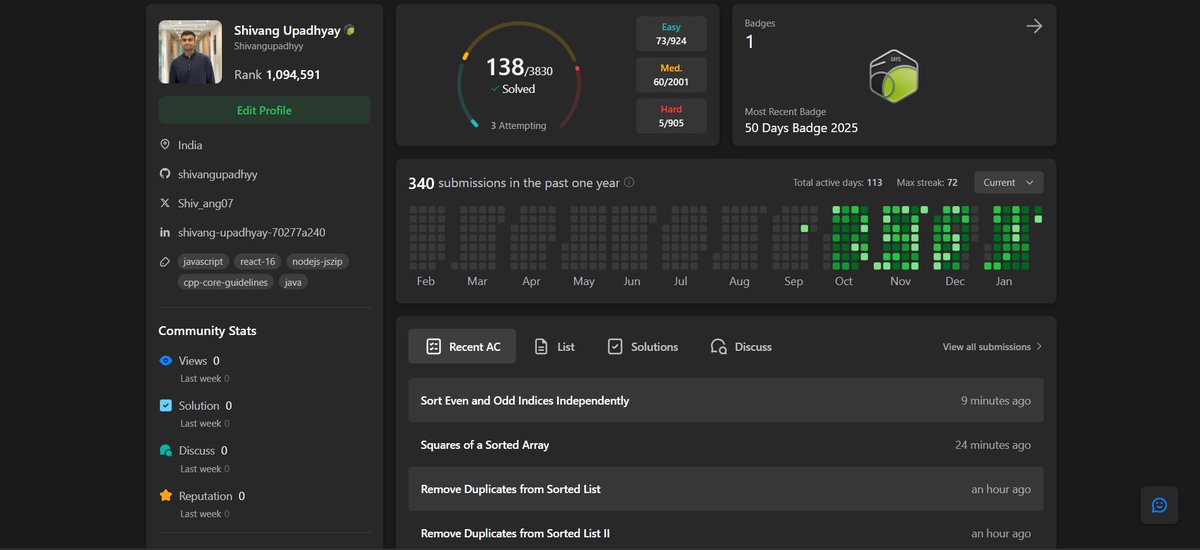Click the chat bubbles icon beside Discuss stat
1200x550 pixels.
point(166,451)
